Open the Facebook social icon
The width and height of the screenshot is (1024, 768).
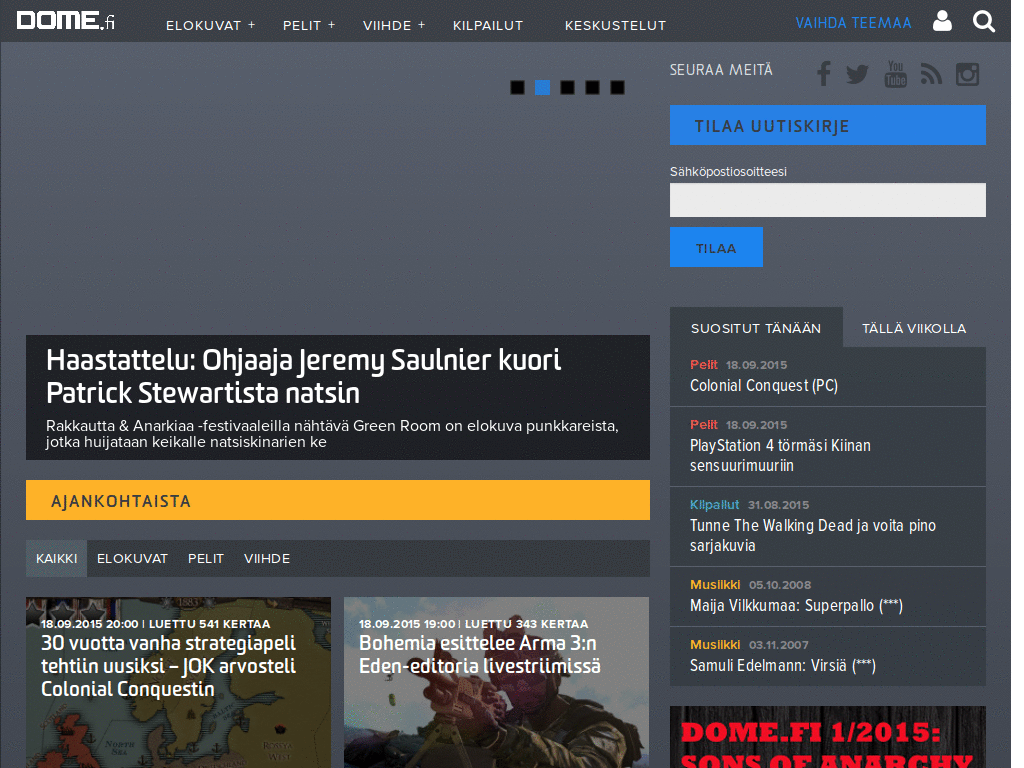coord(824,74)
